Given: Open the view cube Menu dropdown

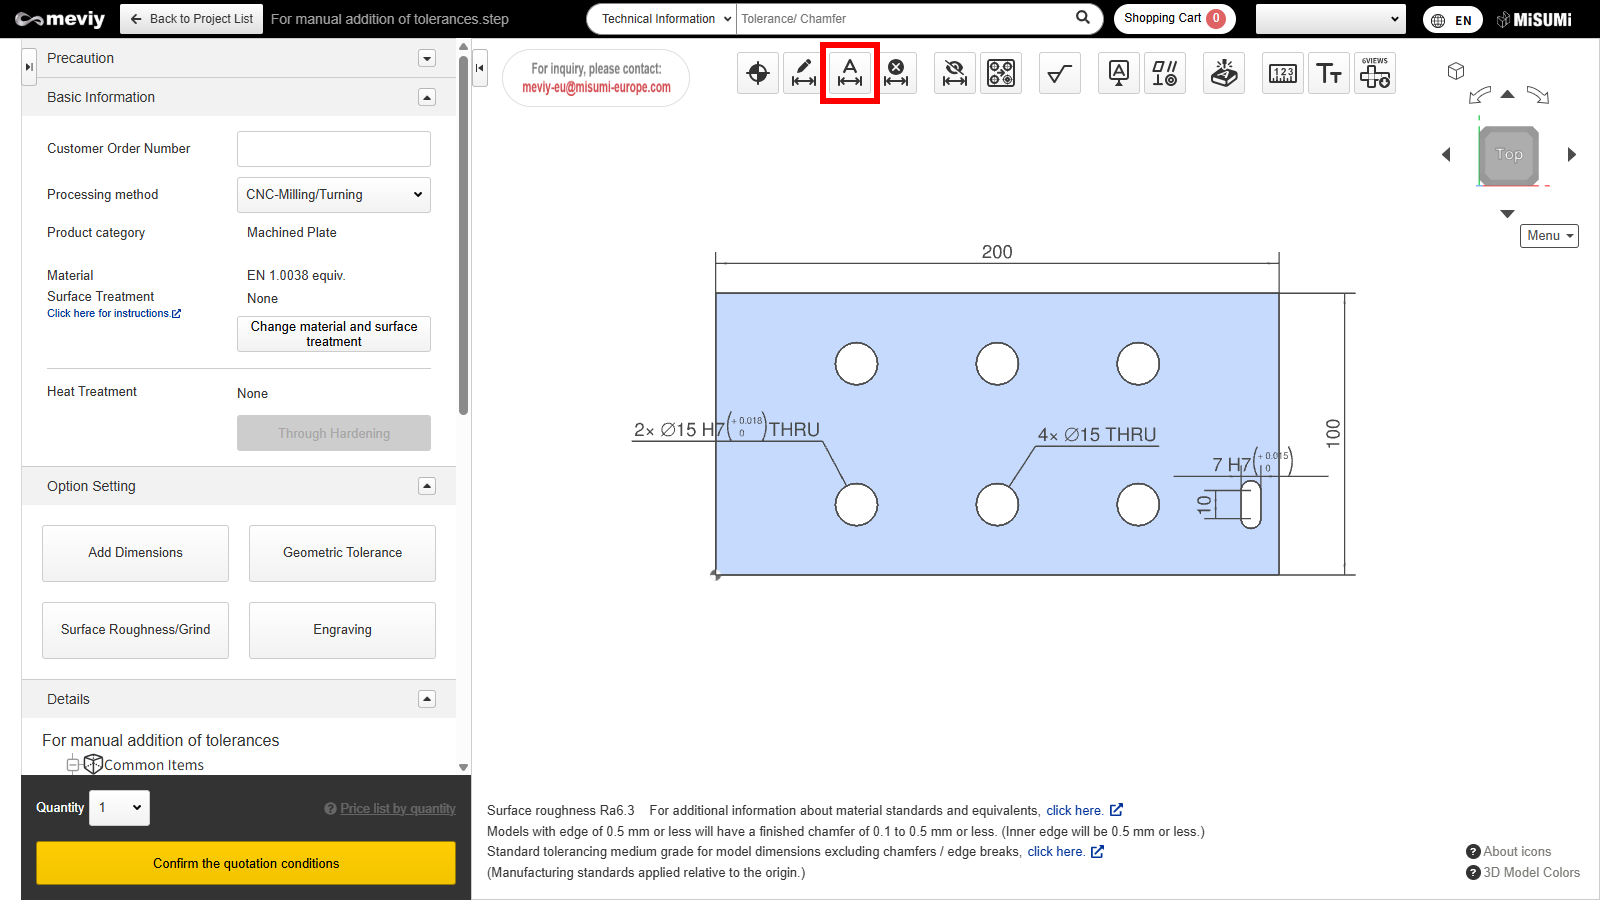Looking at the screenshot, I should [1549, 236].
